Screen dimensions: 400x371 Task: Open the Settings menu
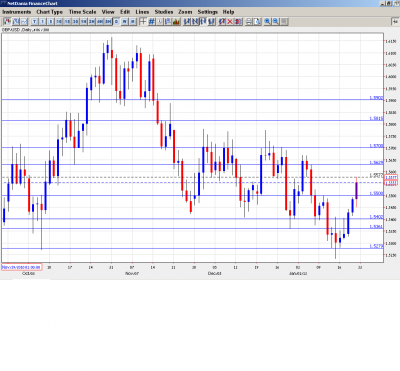coord(208,12)
